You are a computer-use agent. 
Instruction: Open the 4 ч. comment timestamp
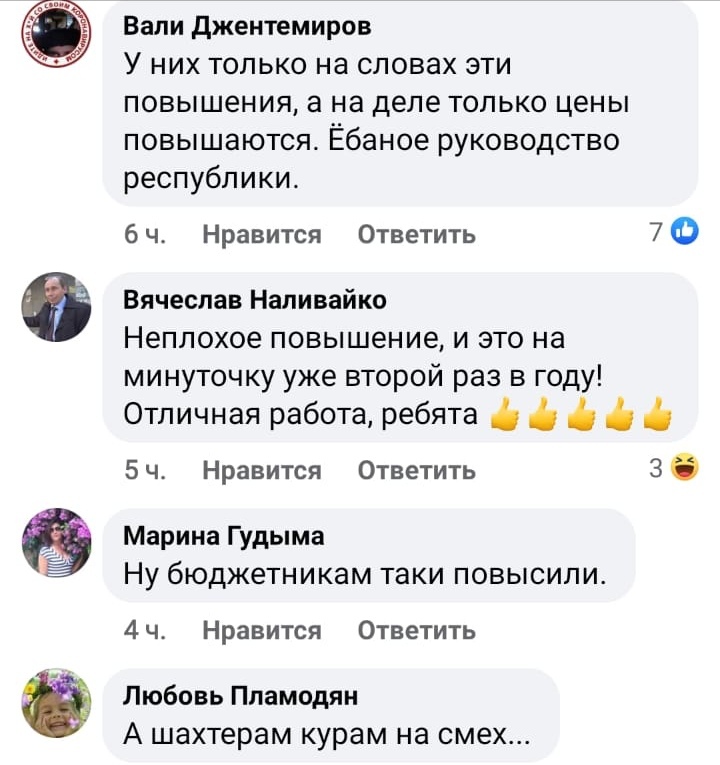pos(145,630)
